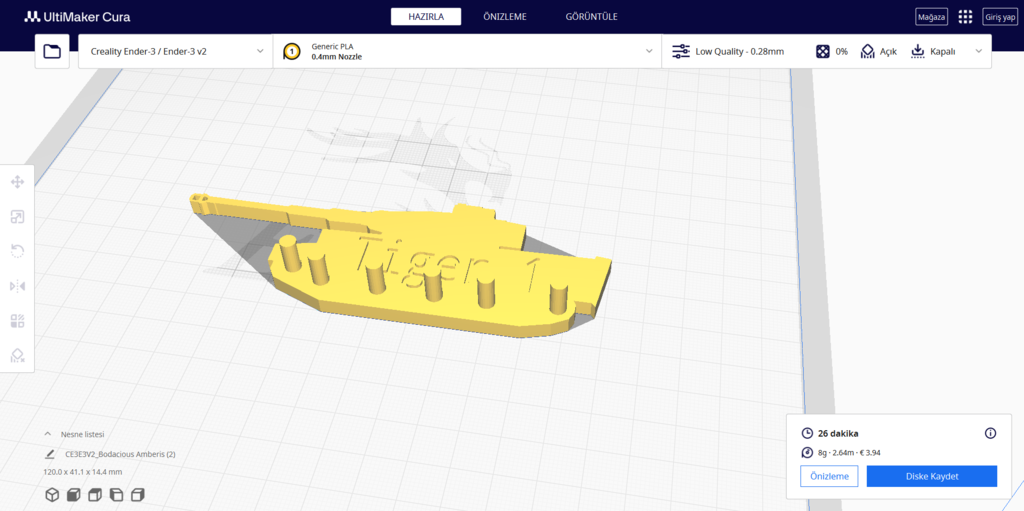Select the Mirror tool

click(x=18, y=286)
